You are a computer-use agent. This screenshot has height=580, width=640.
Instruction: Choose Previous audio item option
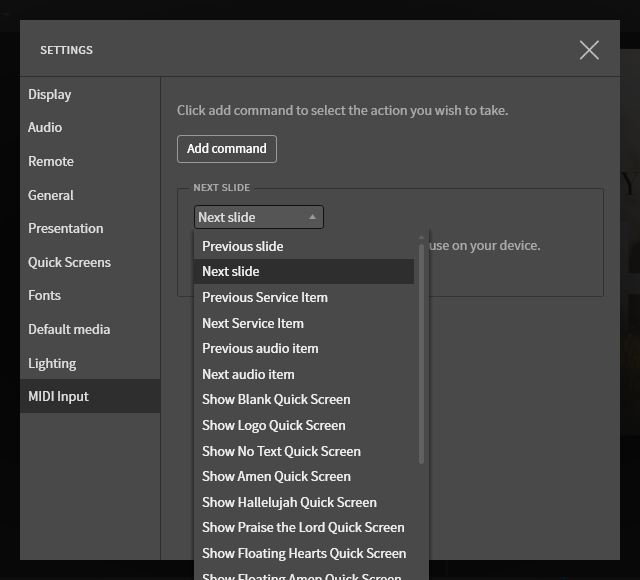point(304,349)
